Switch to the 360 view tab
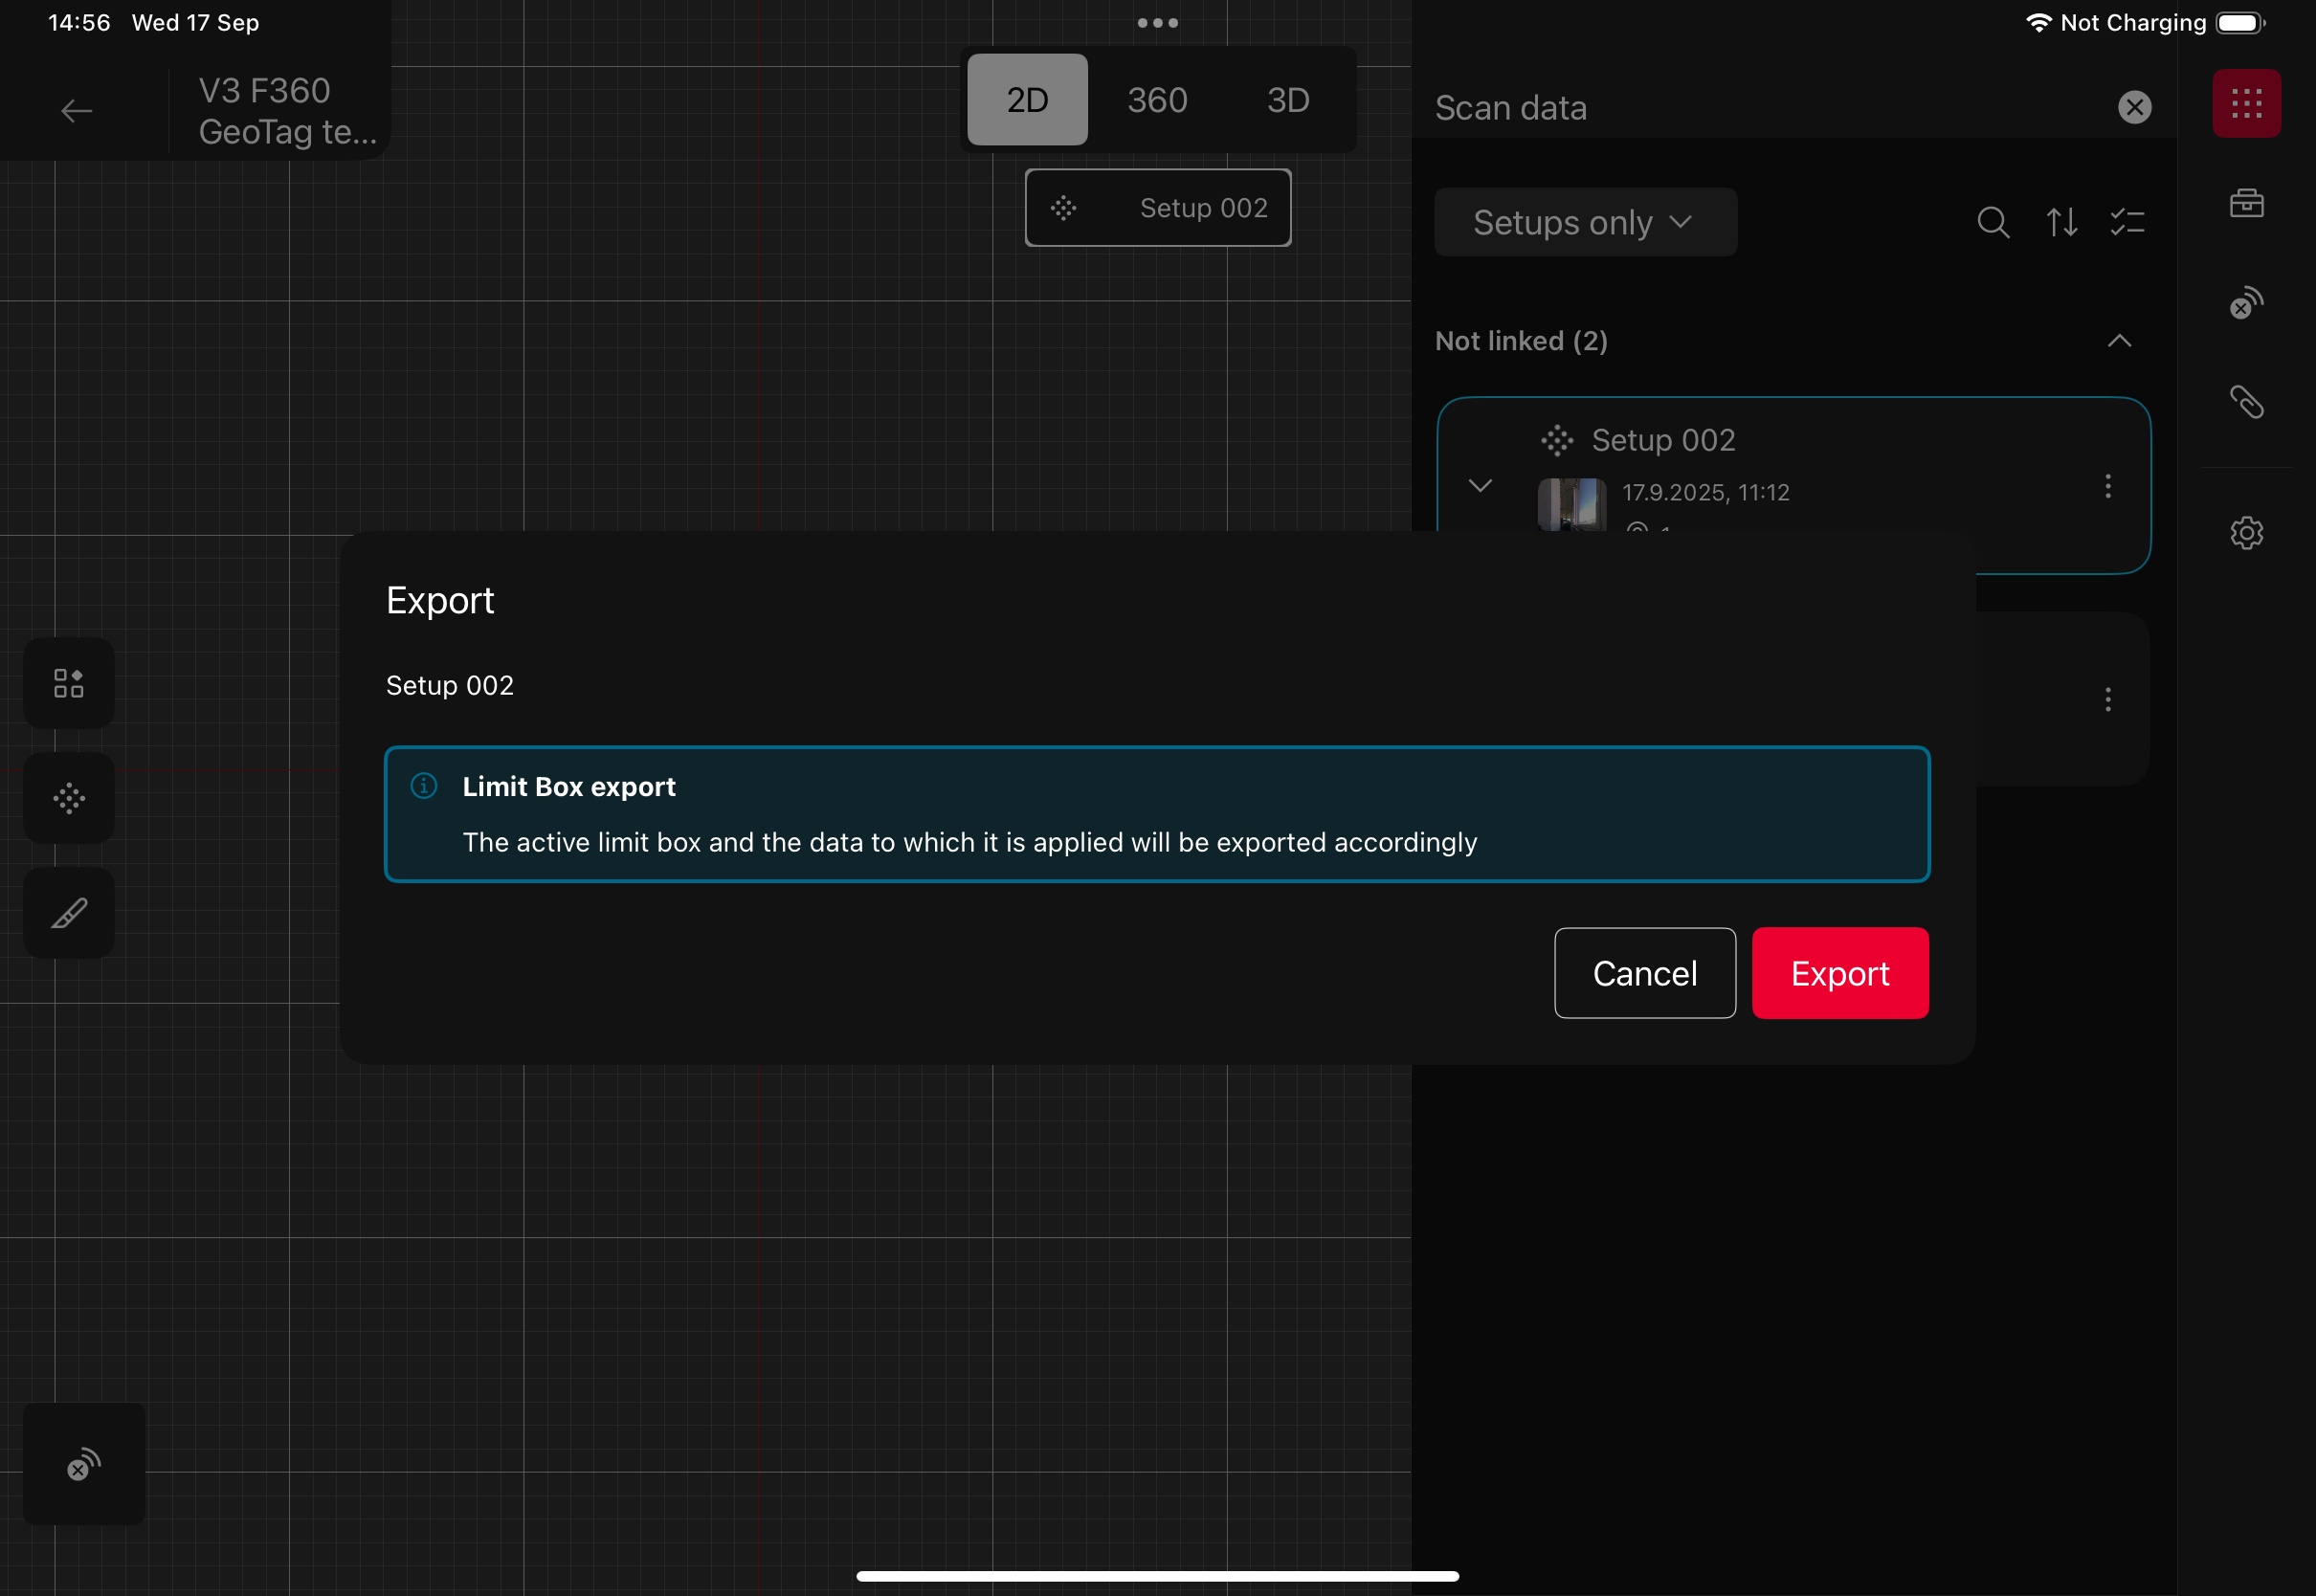 [x=1157, y=100]
